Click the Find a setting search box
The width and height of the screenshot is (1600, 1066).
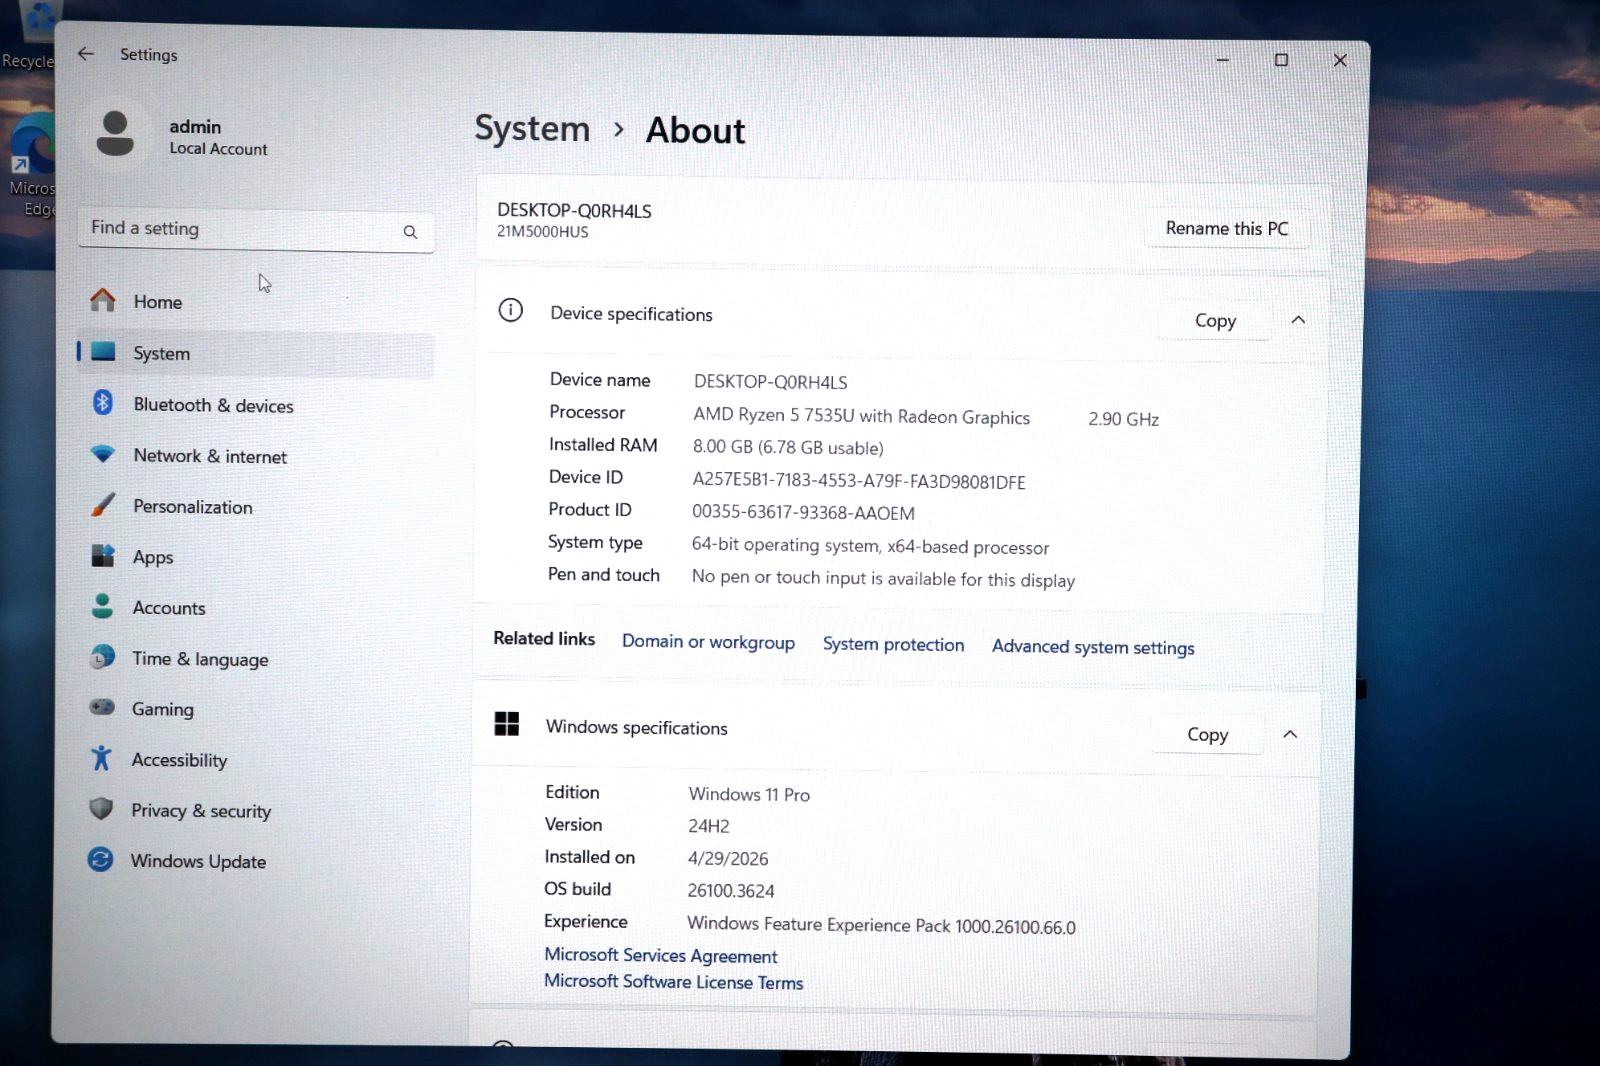click(256, 230)
